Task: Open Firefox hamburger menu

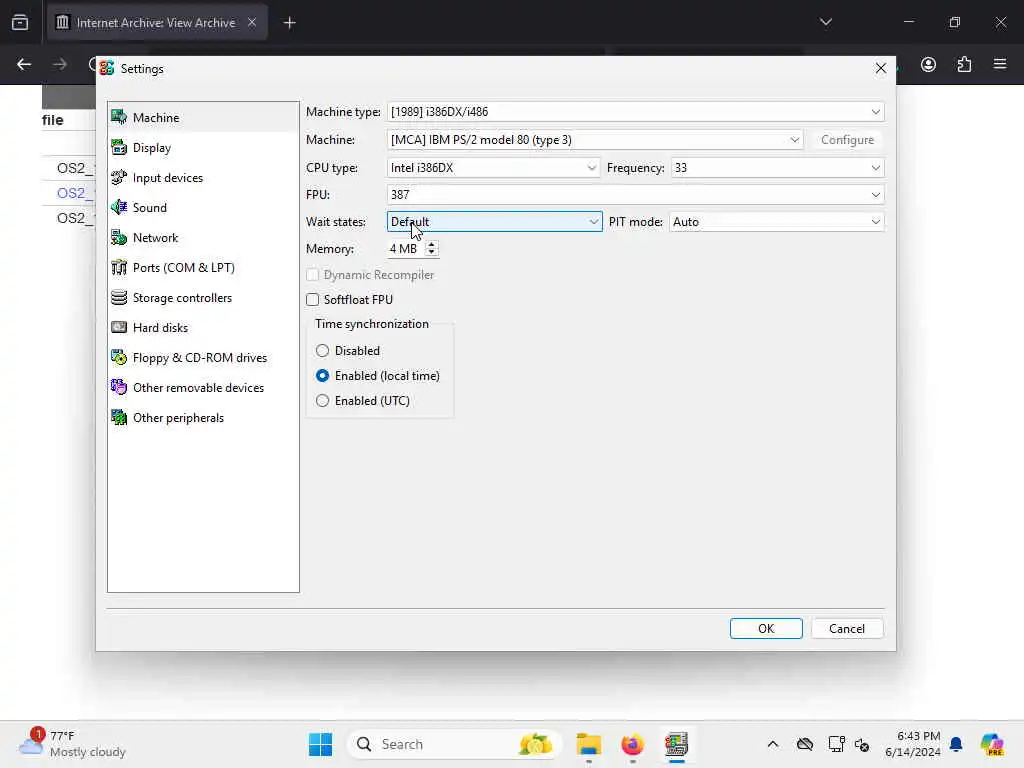Action: pyautogui.click(x=1000, y=64)
